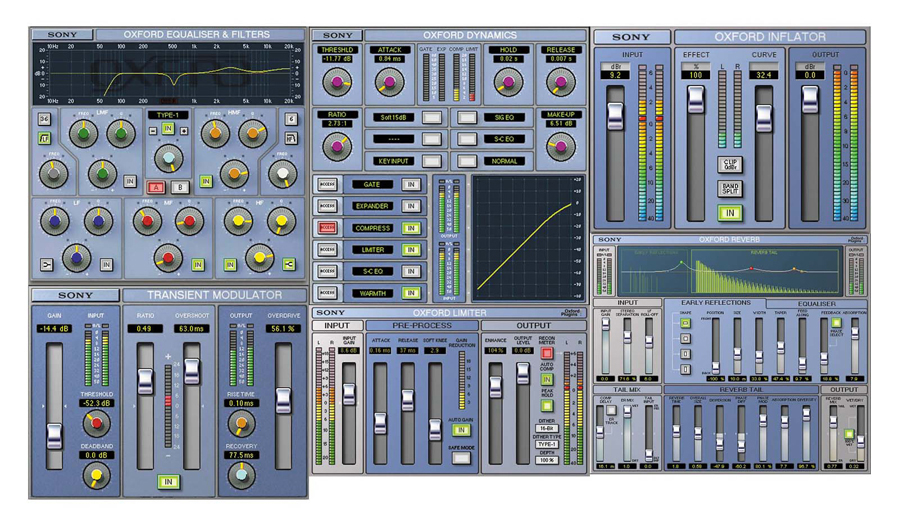Viewport: 900px width, 518px height.
Task: Click the Gate Access button in Dynamics
Action: (327, 184)
